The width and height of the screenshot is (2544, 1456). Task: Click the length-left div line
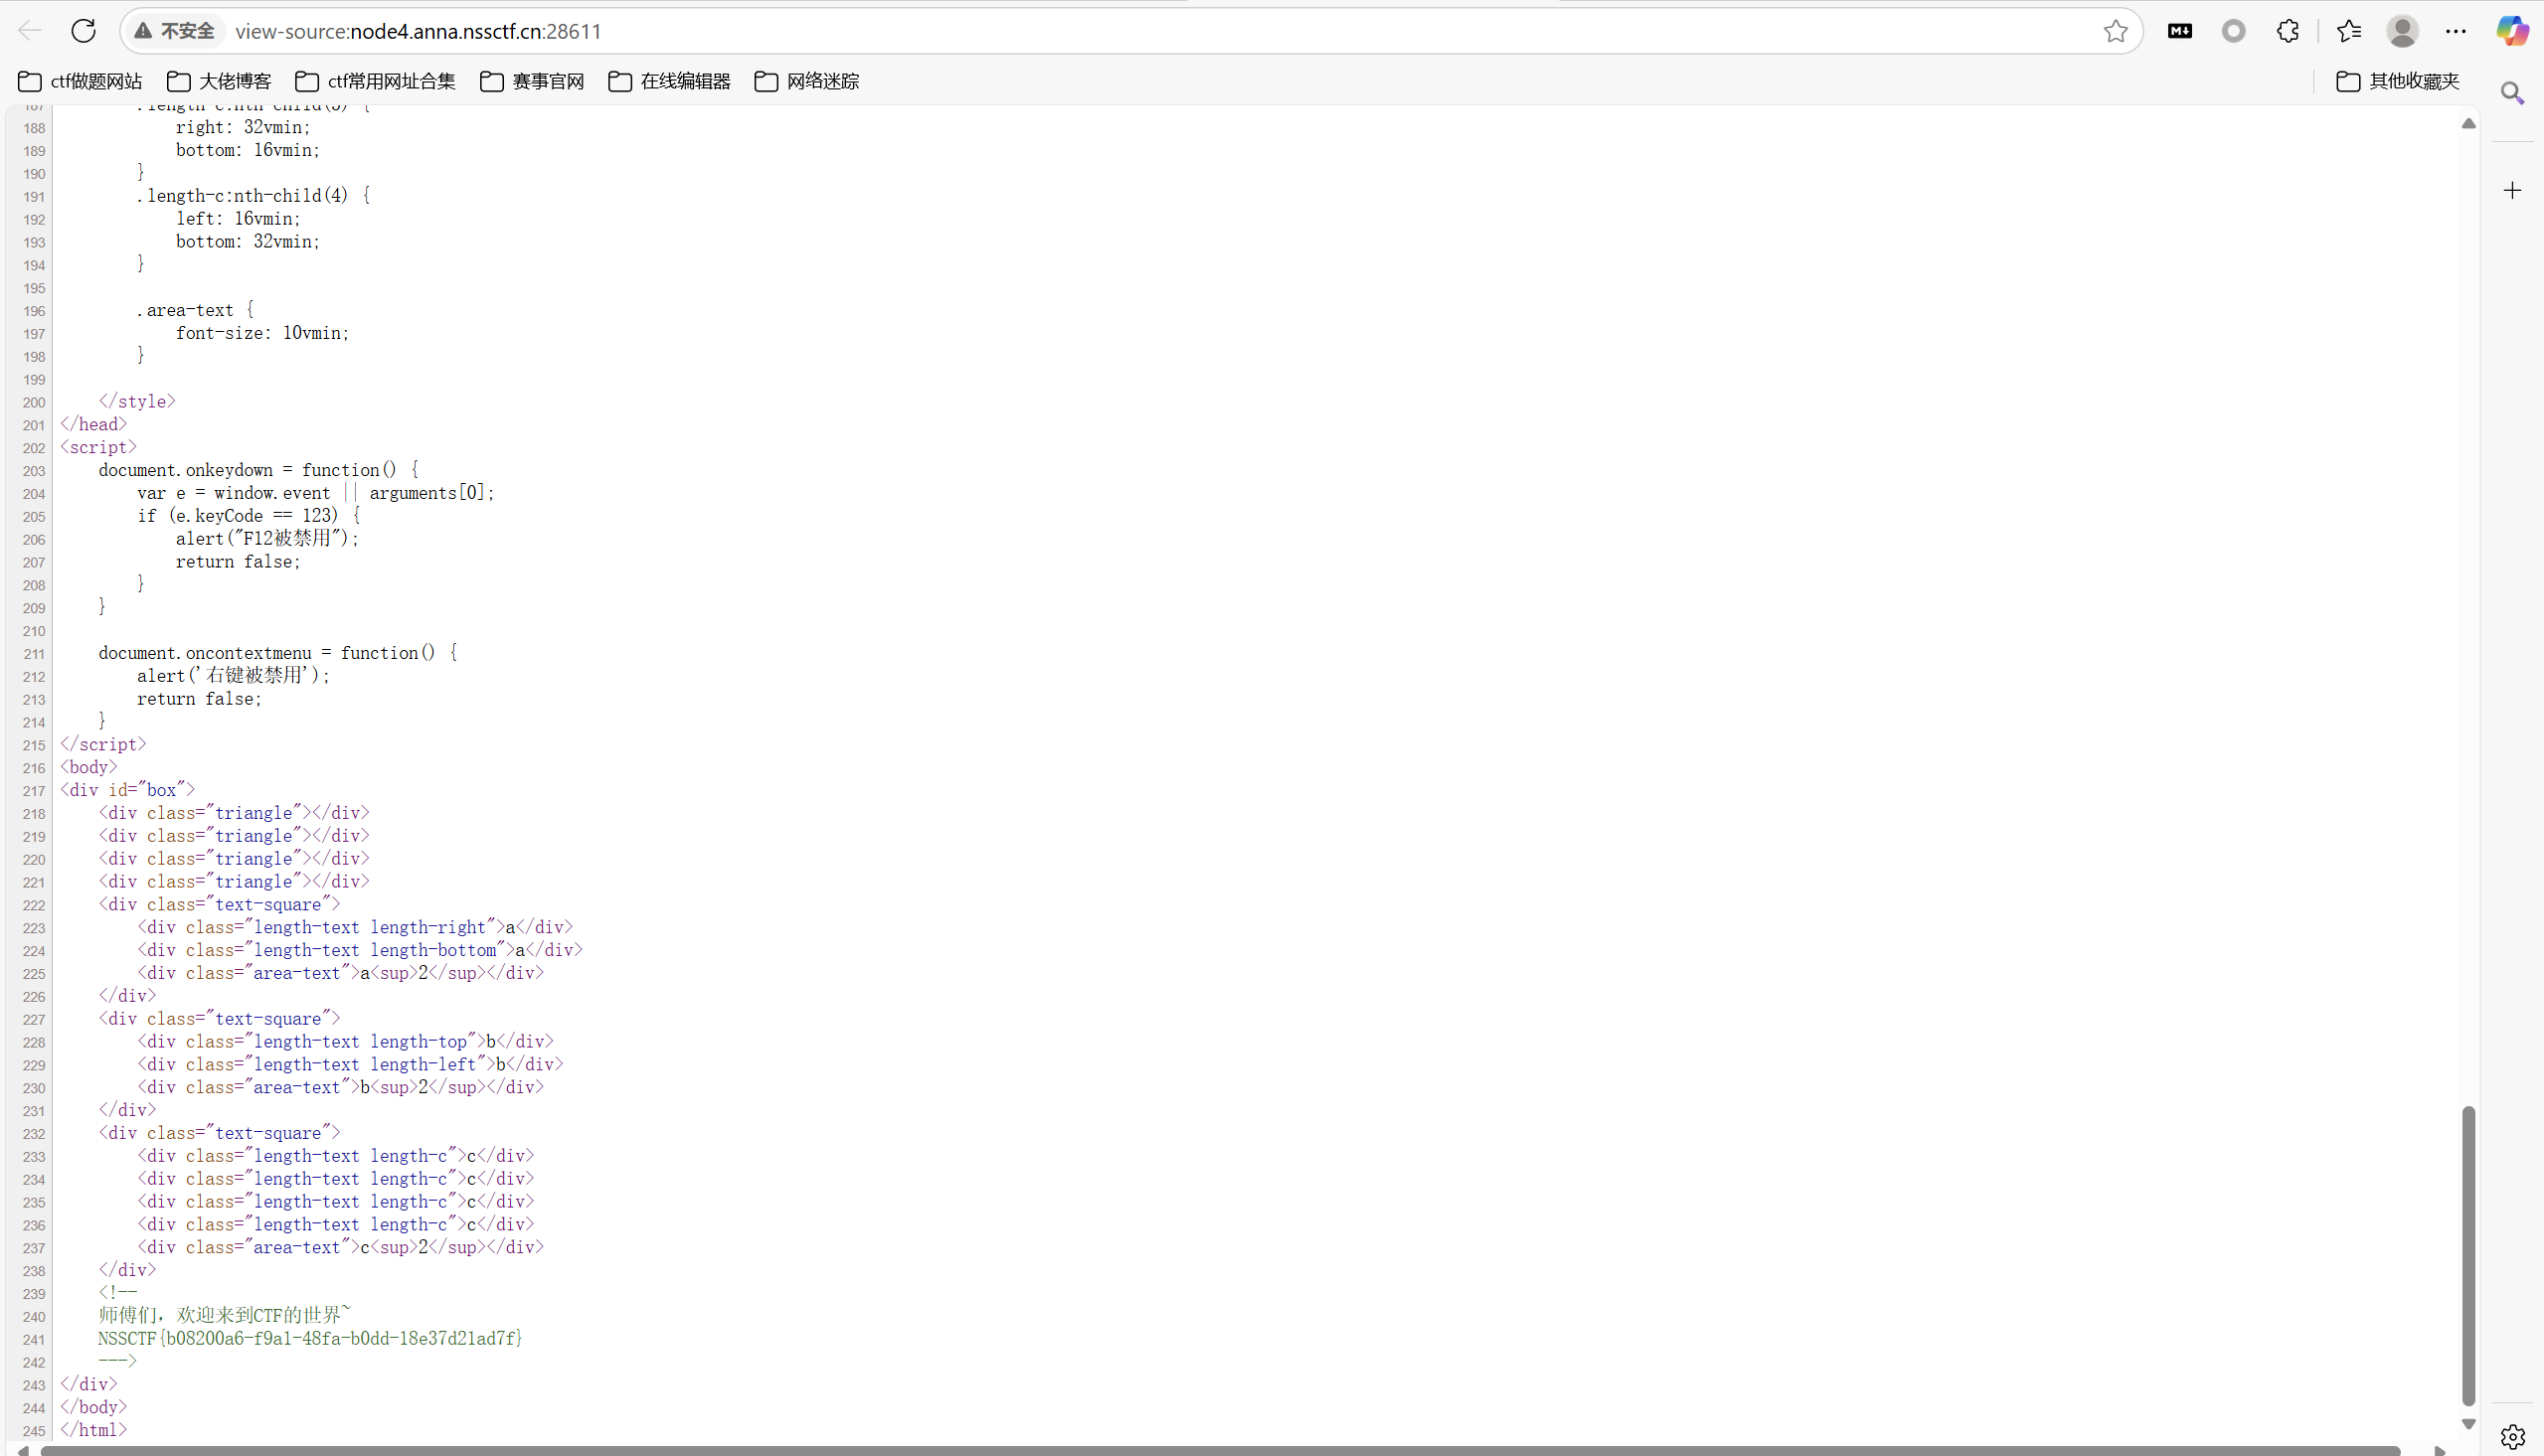pos(350,1064)
